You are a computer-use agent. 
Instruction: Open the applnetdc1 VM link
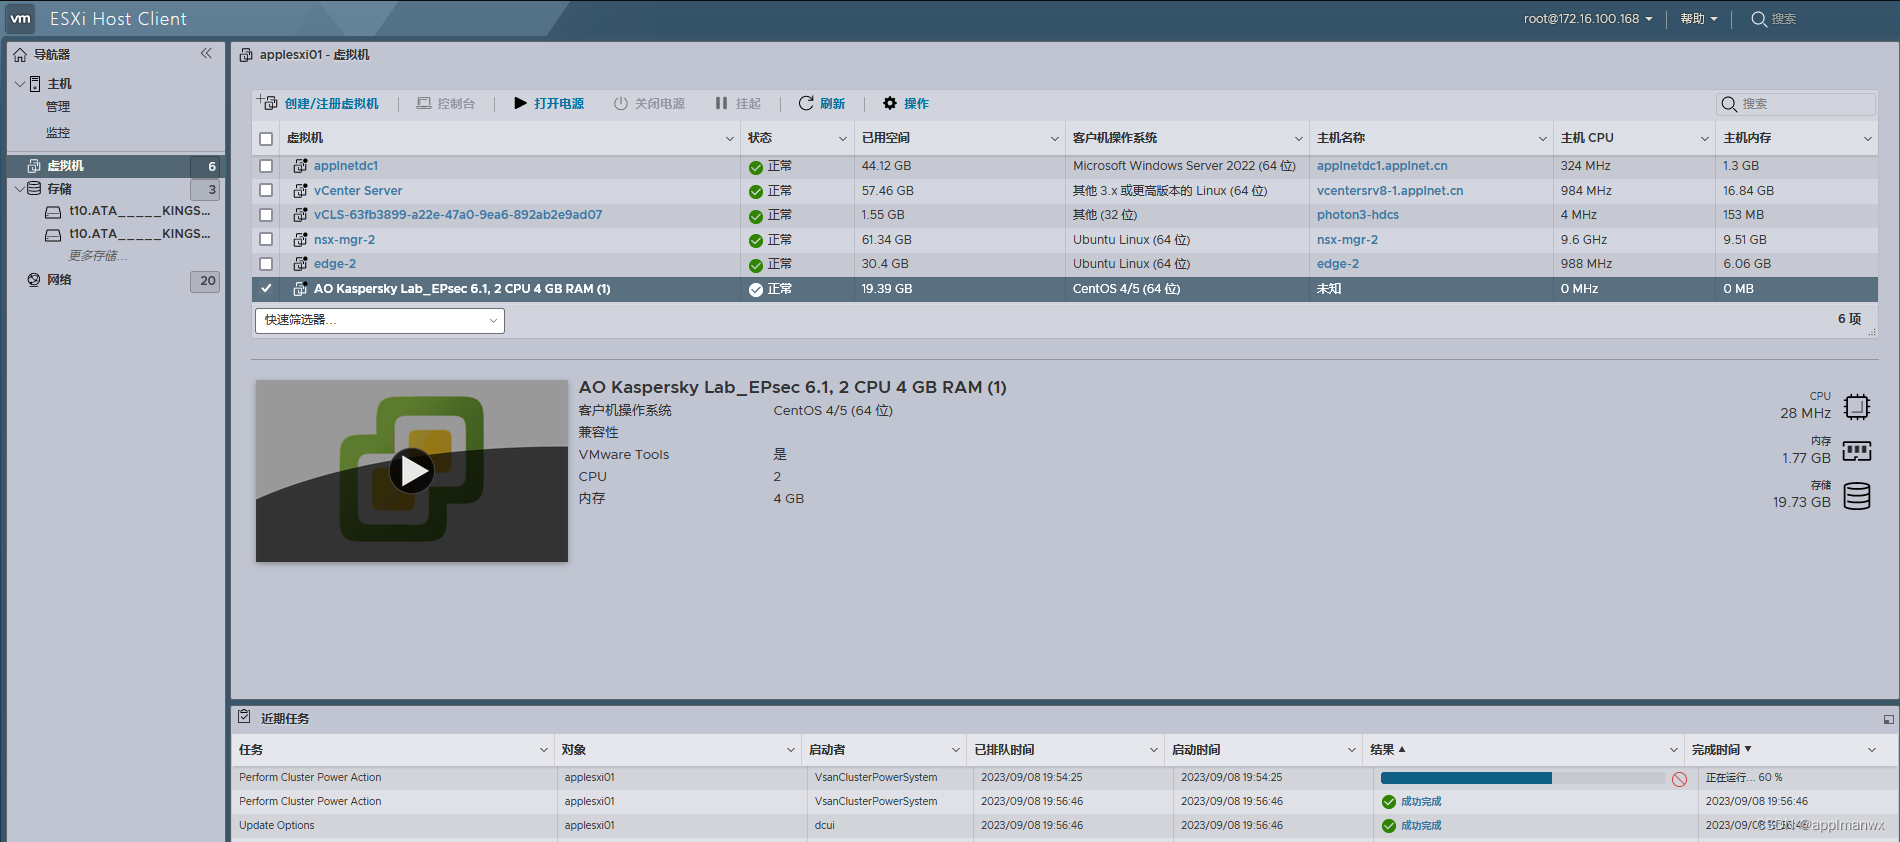(346, 166)
